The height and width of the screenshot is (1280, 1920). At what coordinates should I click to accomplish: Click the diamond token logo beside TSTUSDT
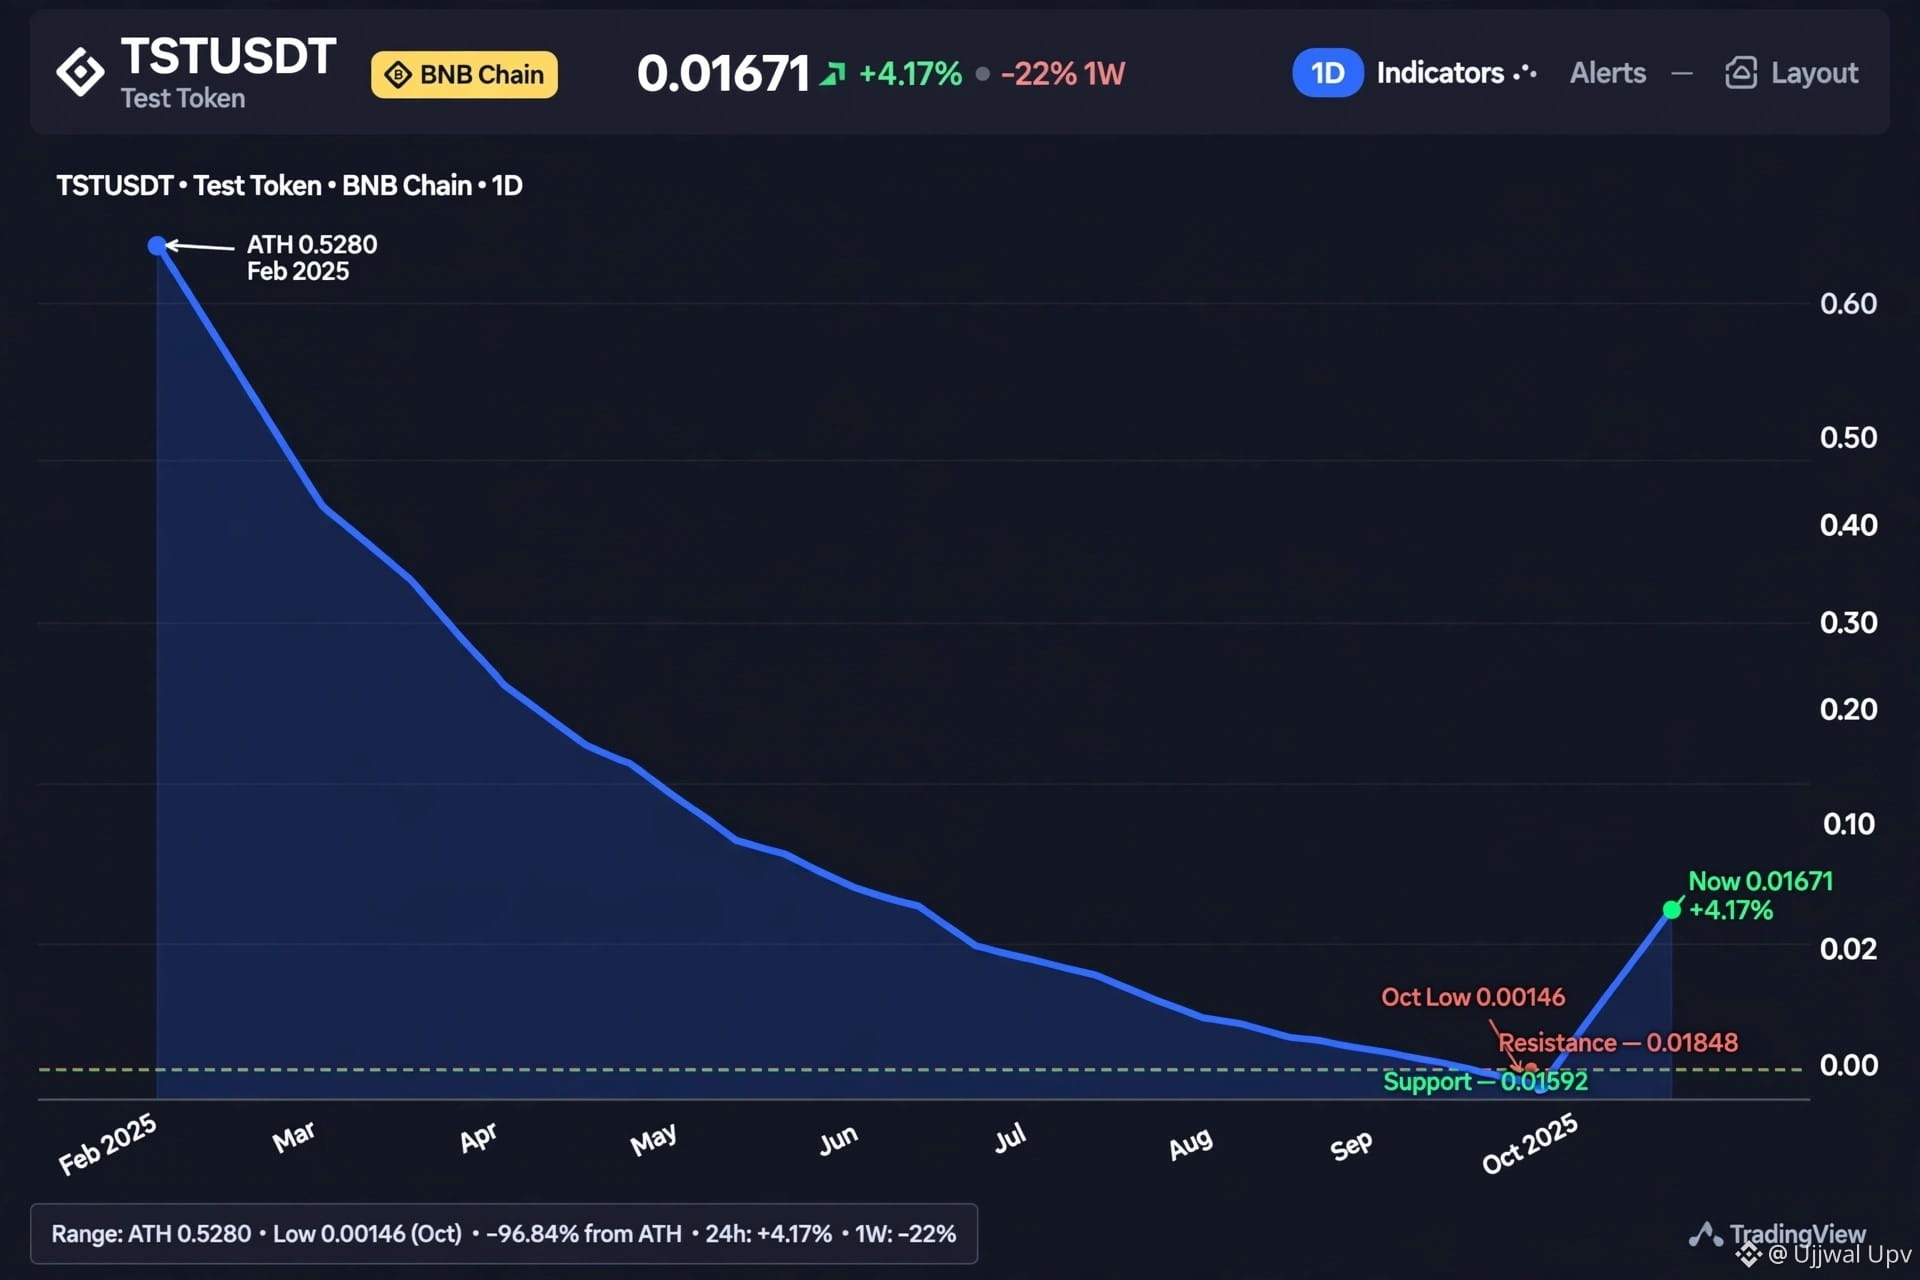click(80, 72)
